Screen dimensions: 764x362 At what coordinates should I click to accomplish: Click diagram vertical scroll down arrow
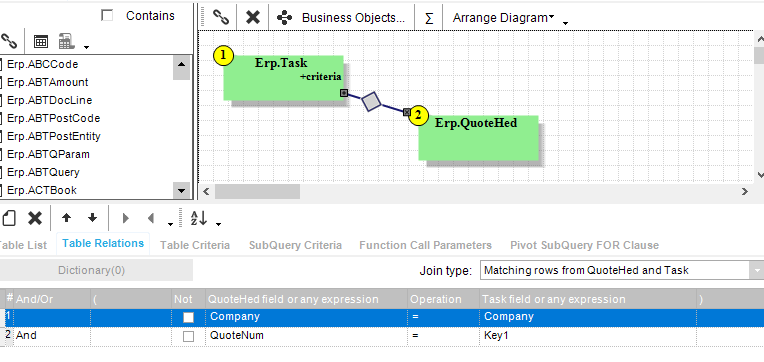[x=760, y=174]
